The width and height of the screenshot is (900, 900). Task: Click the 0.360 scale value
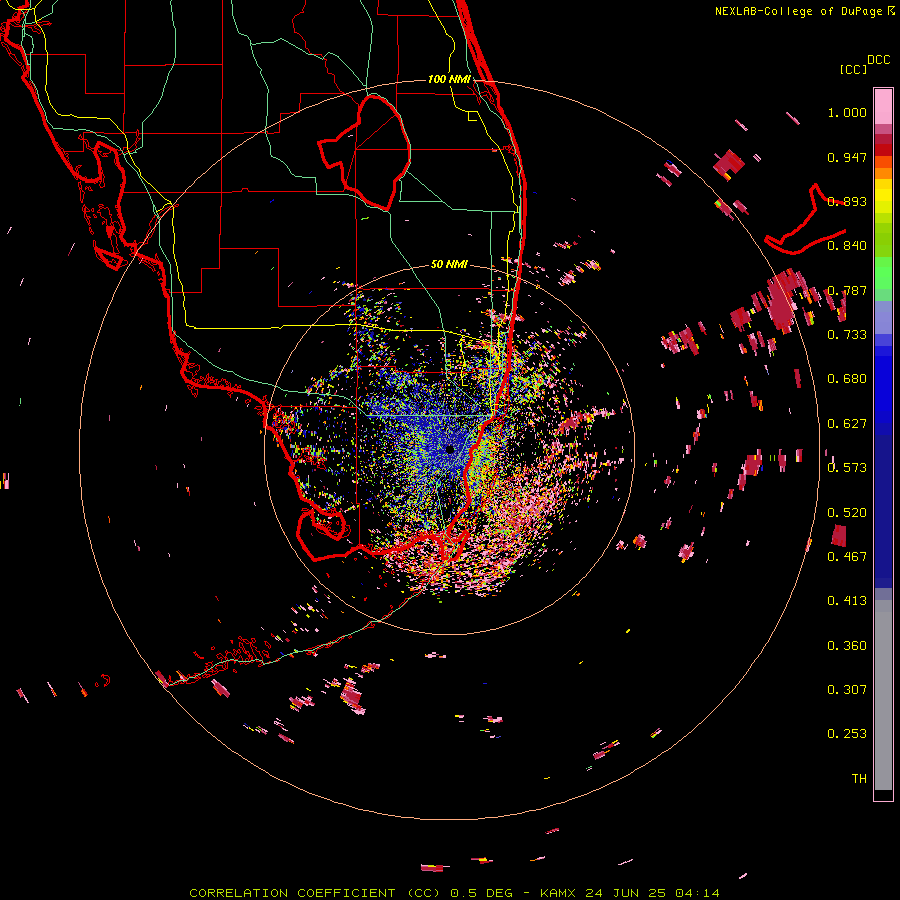pyautogui.click(x=847, y=646)
